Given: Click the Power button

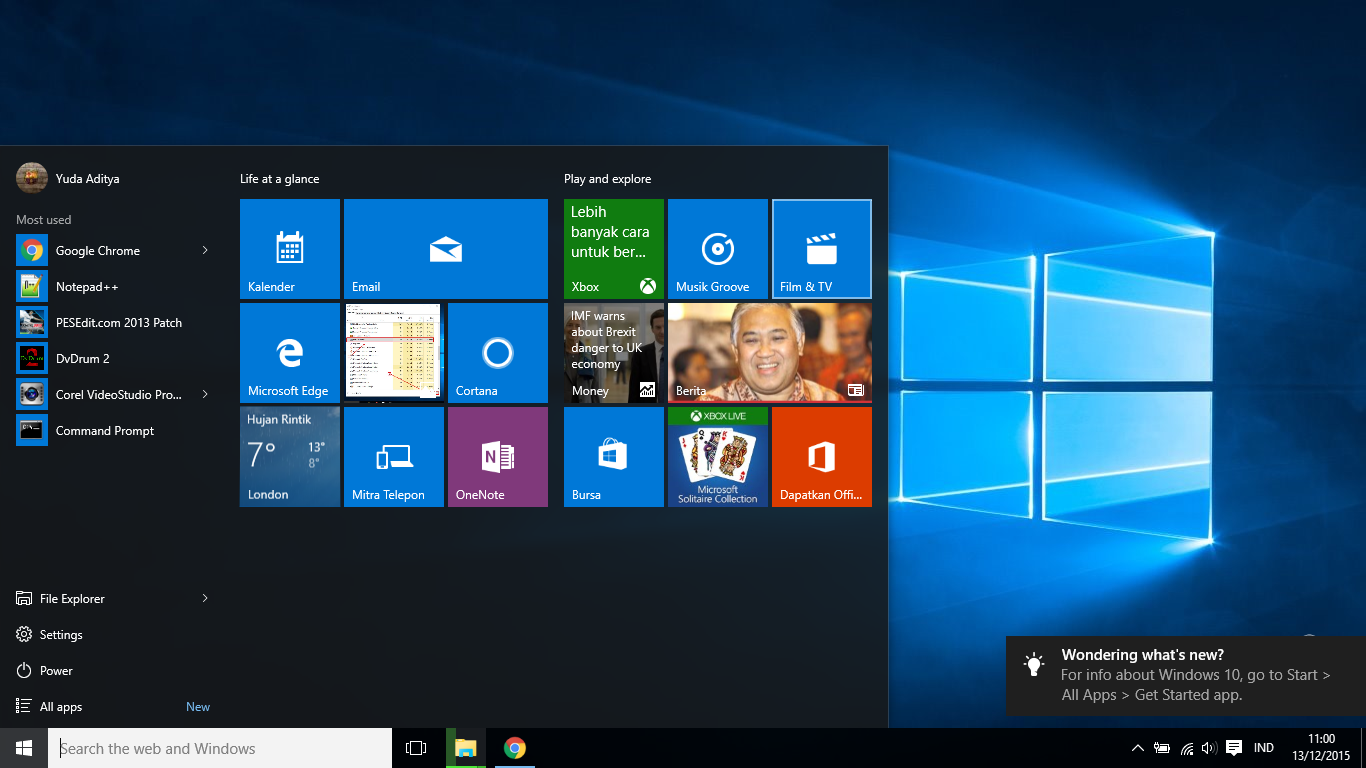Looking at the screenshot, I should tap(55, 671).
